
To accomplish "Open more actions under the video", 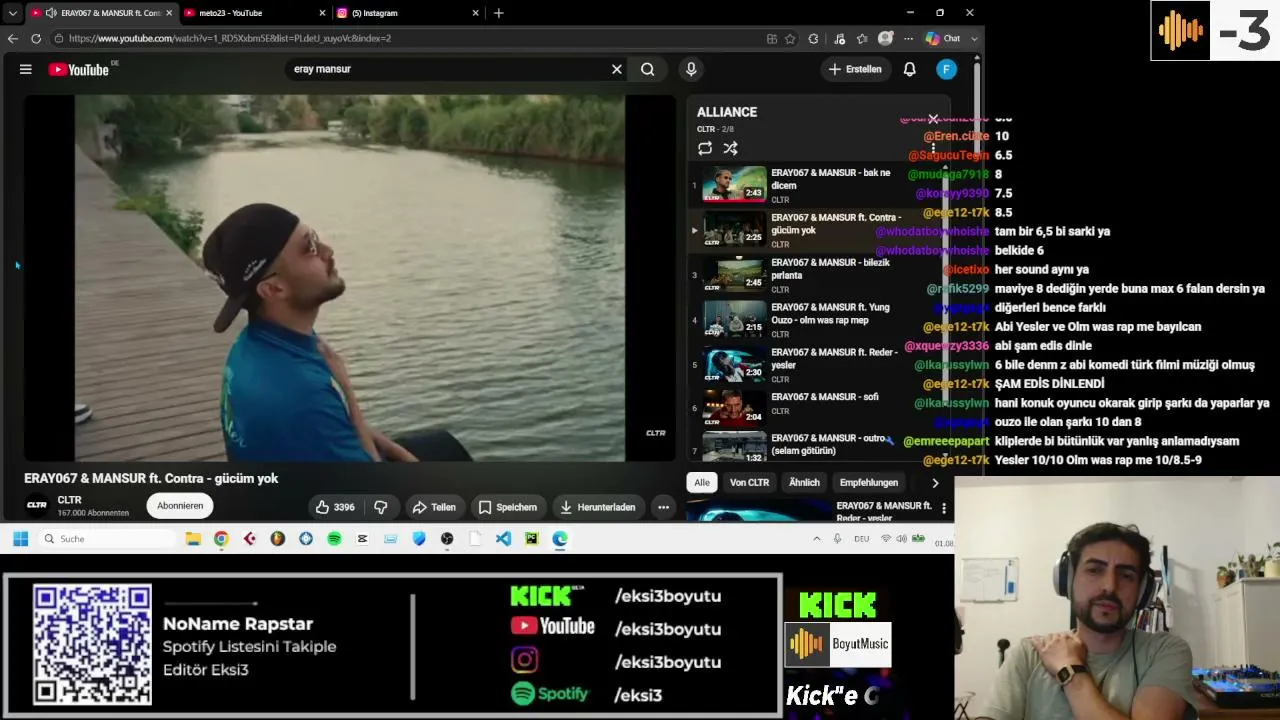I will coord(663,507).
